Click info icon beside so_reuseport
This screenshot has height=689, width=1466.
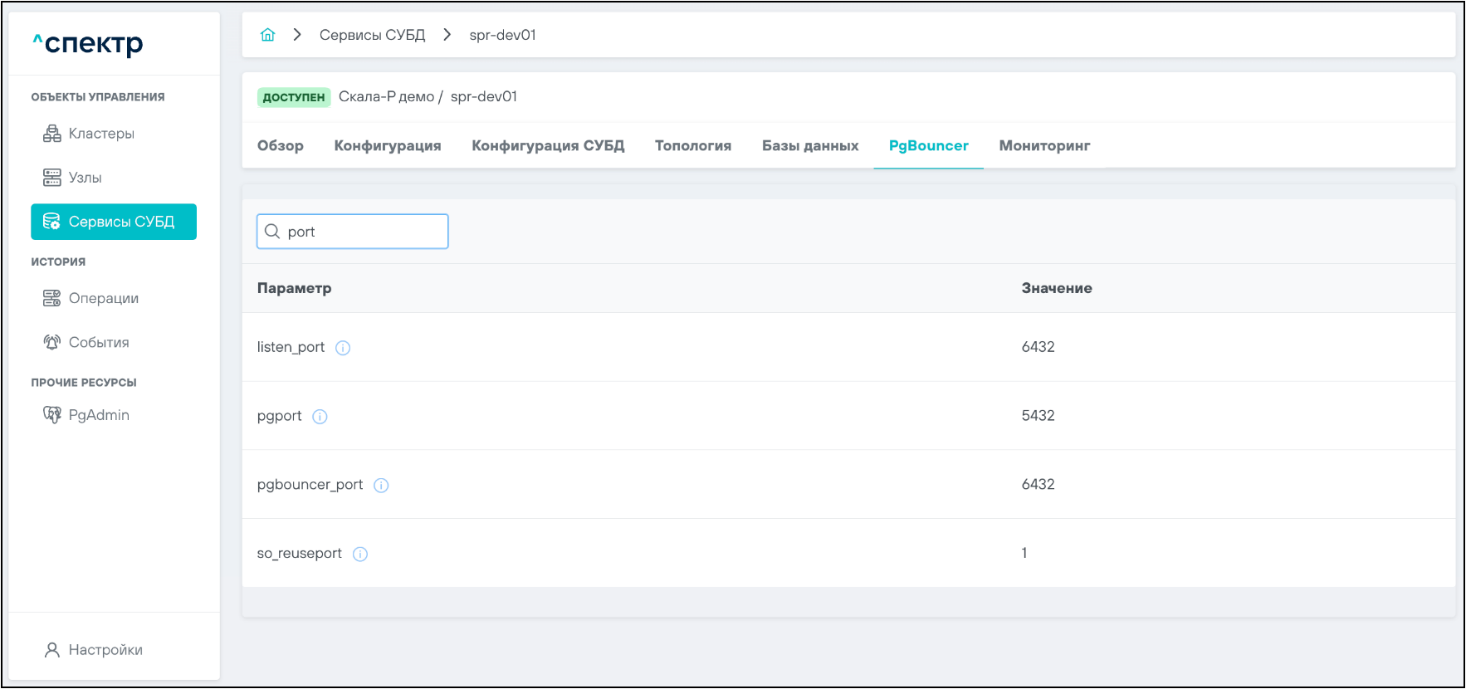(x=360, y=554)
